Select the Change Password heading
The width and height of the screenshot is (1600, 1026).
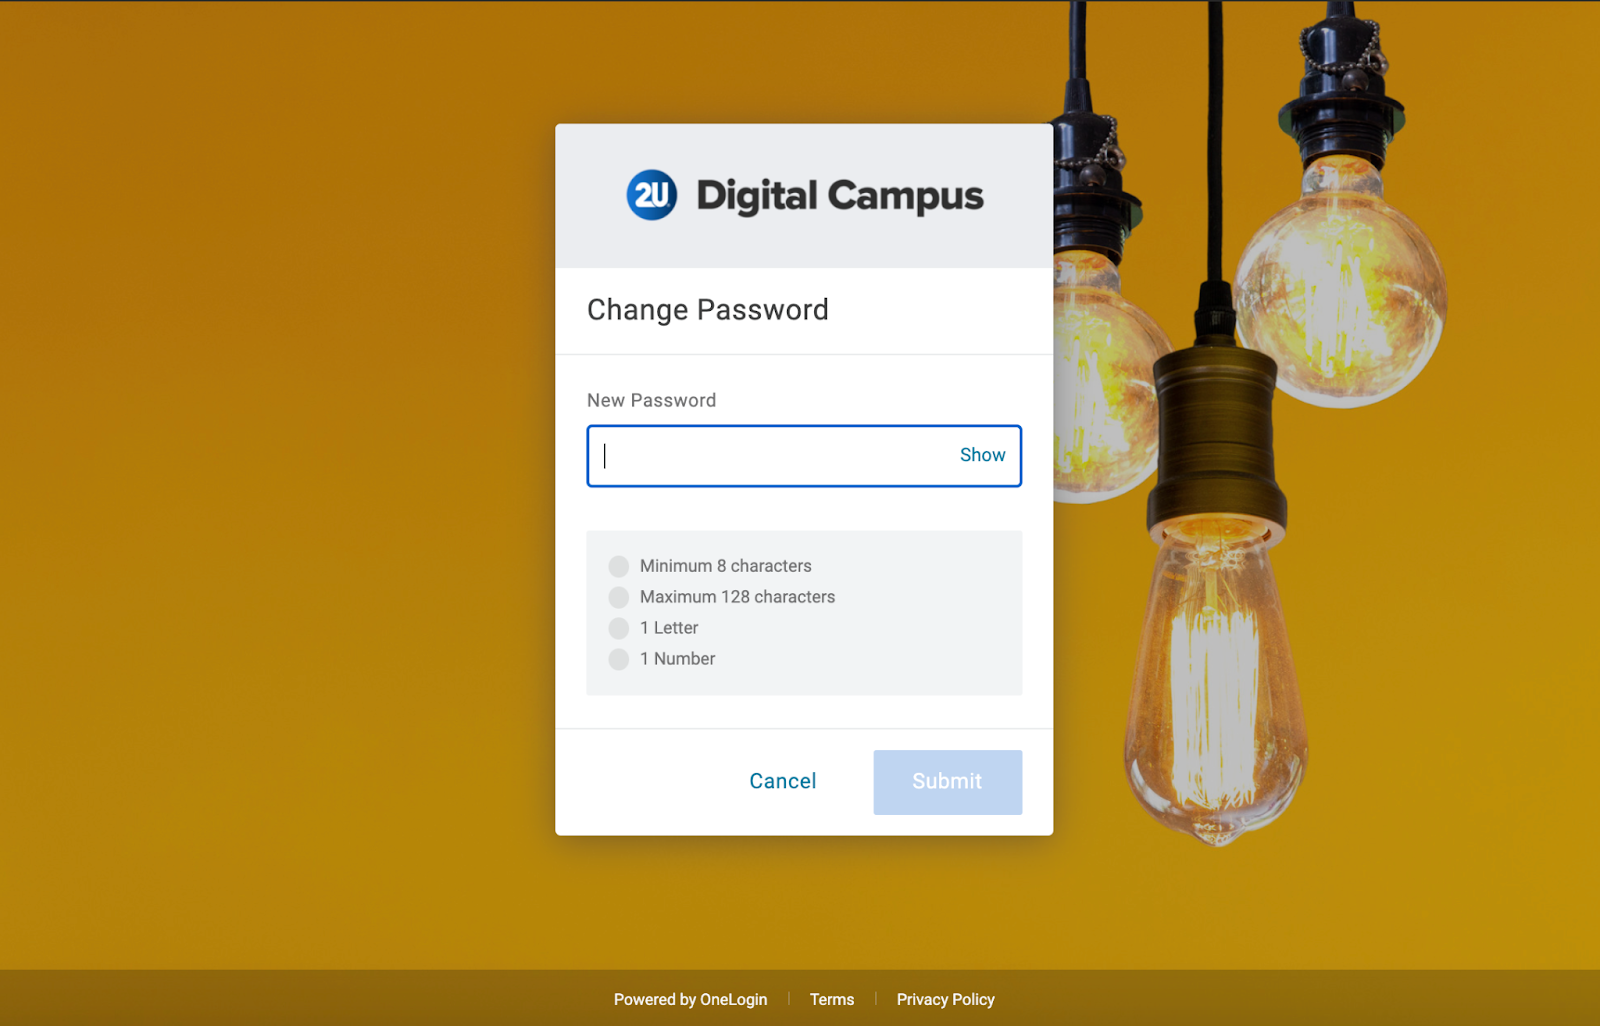pos(708,310)
